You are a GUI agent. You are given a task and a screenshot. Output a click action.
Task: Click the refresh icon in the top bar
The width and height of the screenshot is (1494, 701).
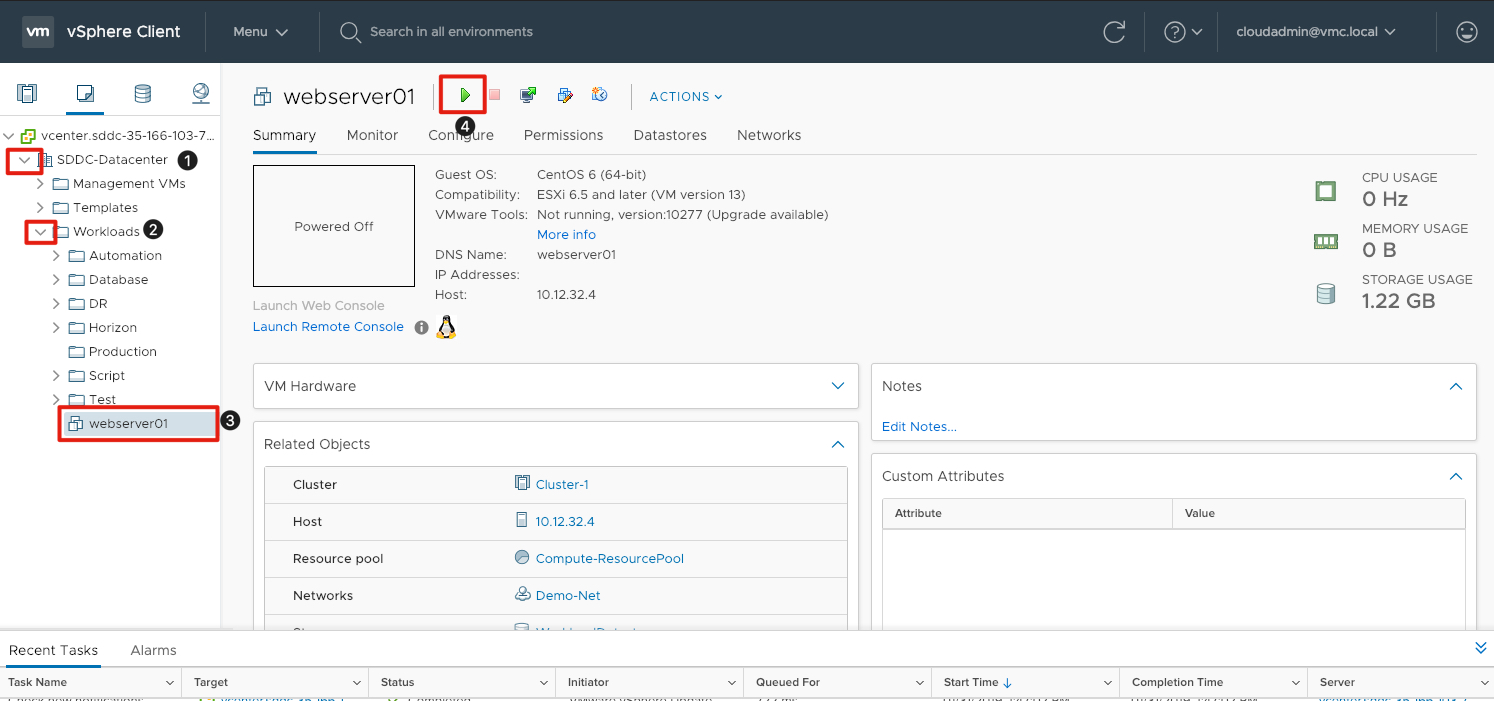1114,32
